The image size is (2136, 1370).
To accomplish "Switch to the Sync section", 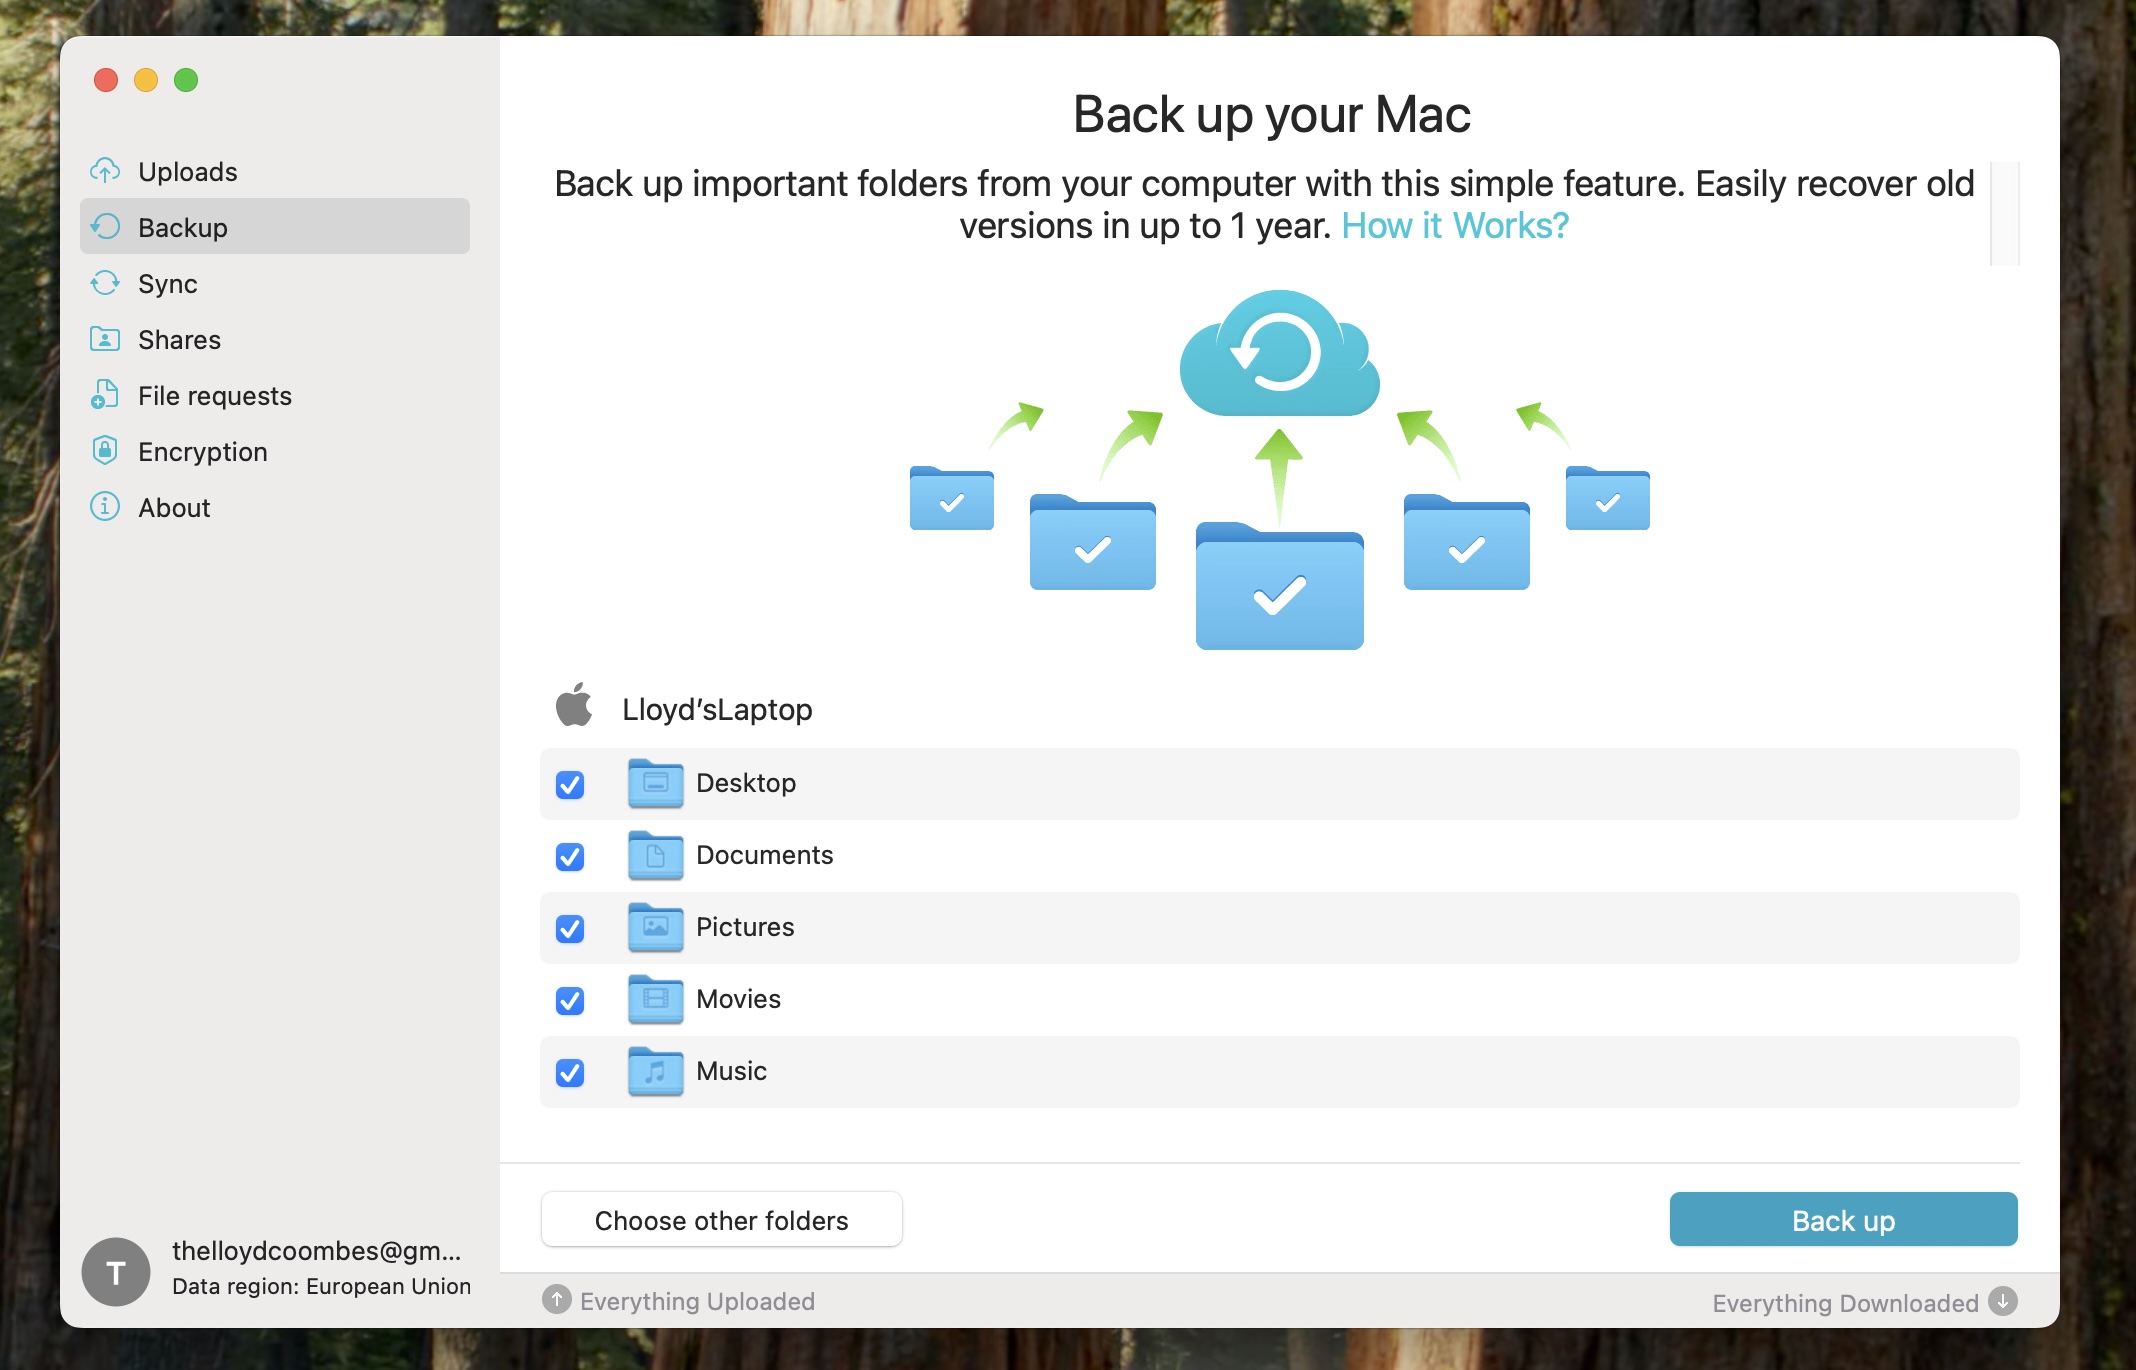I will (x=168, y=283).
